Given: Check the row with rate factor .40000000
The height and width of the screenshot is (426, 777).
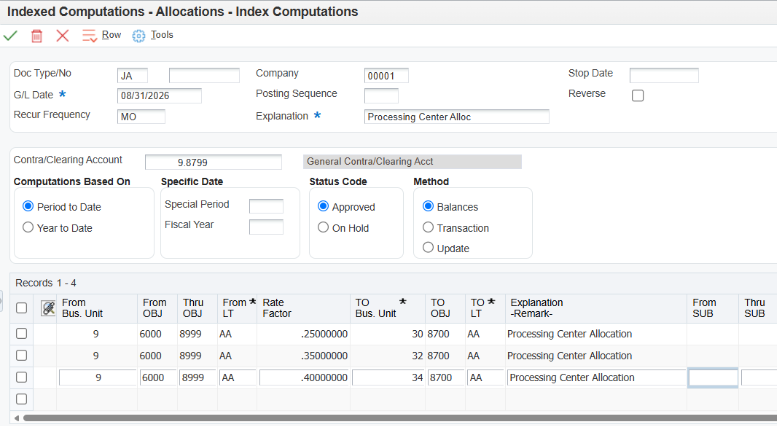Looking at the screenshot, I should [x=21, y=377].
